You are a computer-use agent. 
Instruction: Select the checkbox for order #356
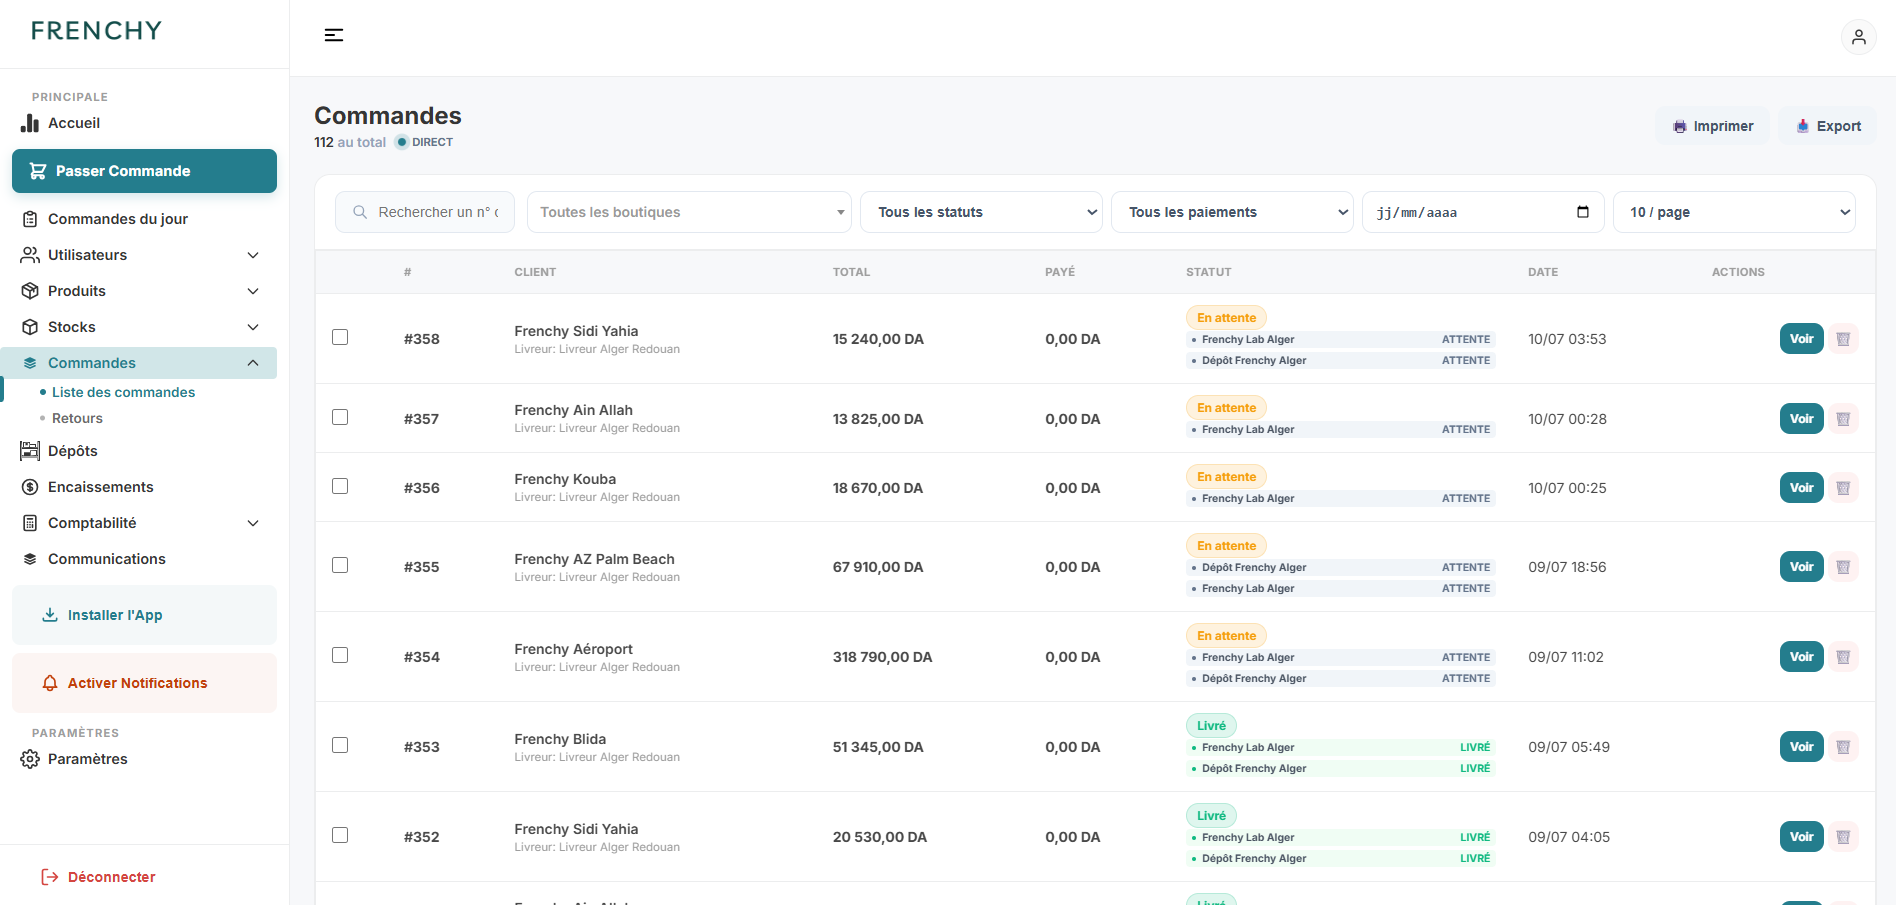coord(340,486)
